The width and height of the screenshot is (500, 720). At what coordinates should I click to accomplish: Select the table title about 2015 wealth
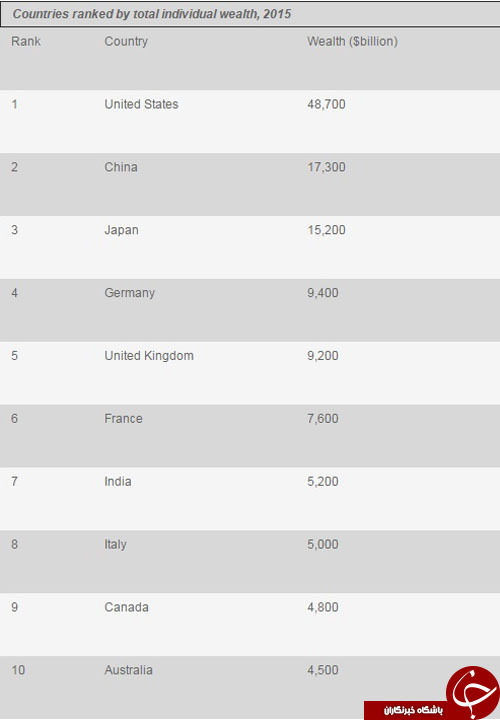[x=152, y=14]
